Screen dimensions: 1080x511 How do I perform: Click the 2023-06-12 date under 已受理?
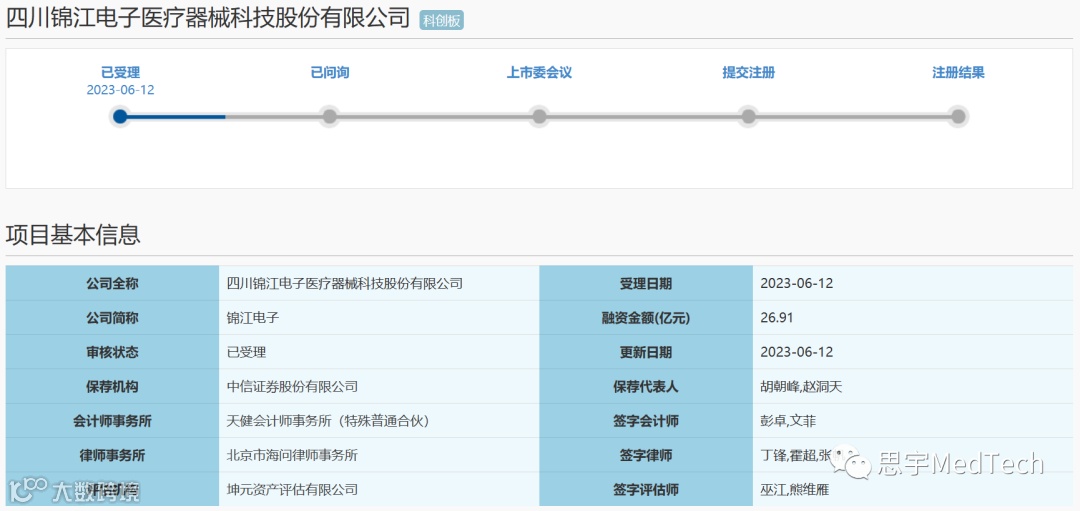click(x=121, y=90)
